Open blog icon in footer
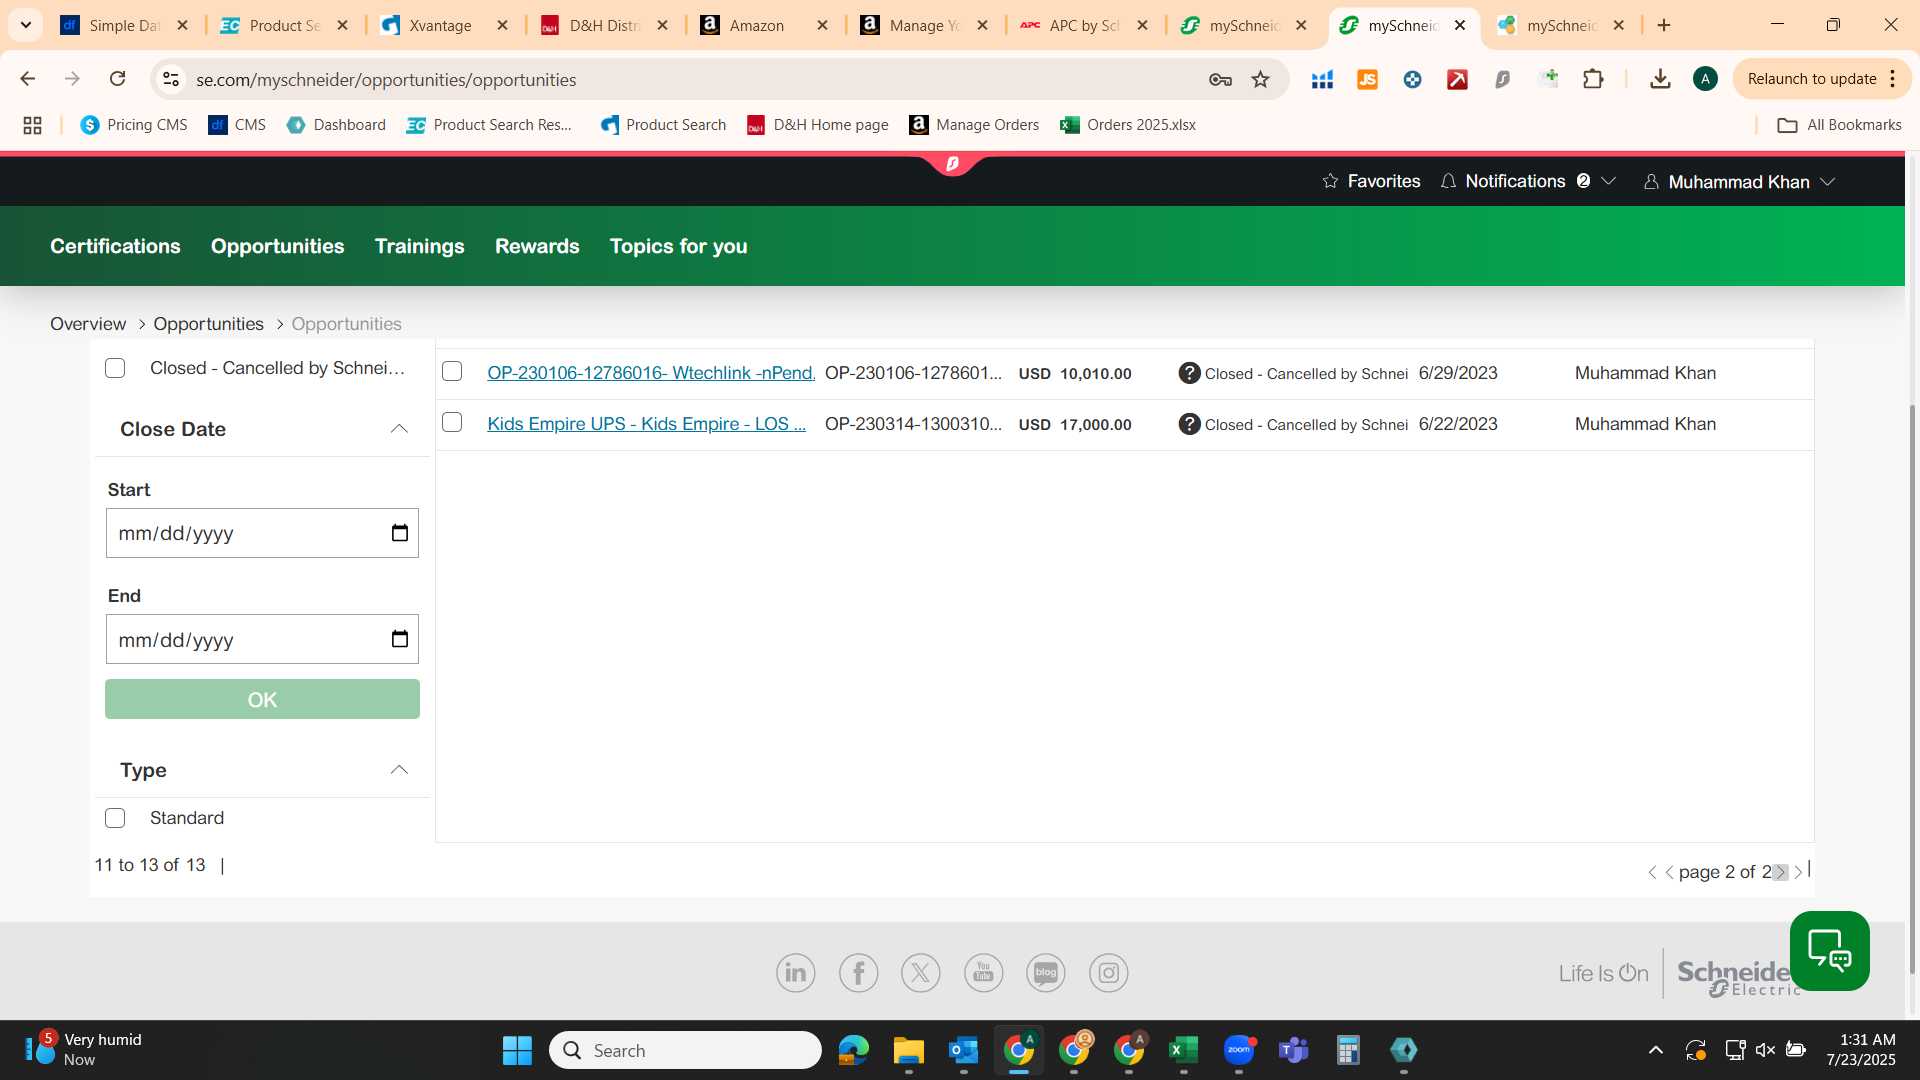This screenshot has height=1080, width=1920. 1046,973
